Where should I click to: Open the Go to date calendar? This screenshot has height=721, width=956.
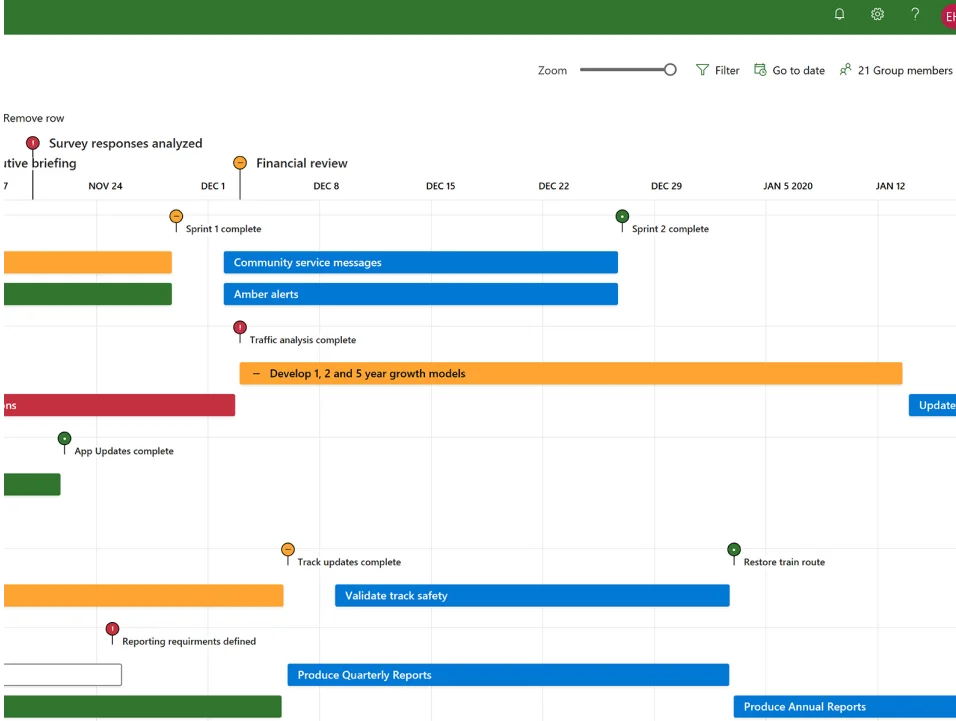pos(761,70)
